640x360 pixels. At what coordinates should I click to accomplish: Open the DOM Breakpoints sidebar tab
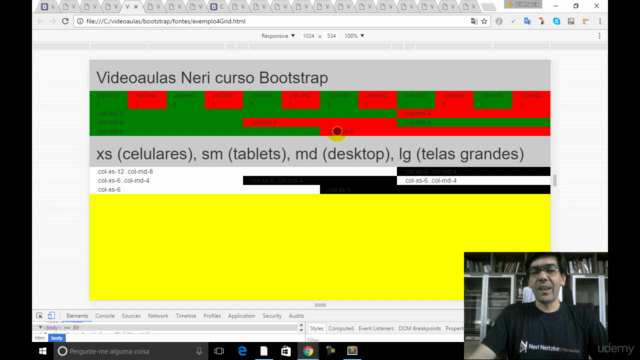(420, 329)
